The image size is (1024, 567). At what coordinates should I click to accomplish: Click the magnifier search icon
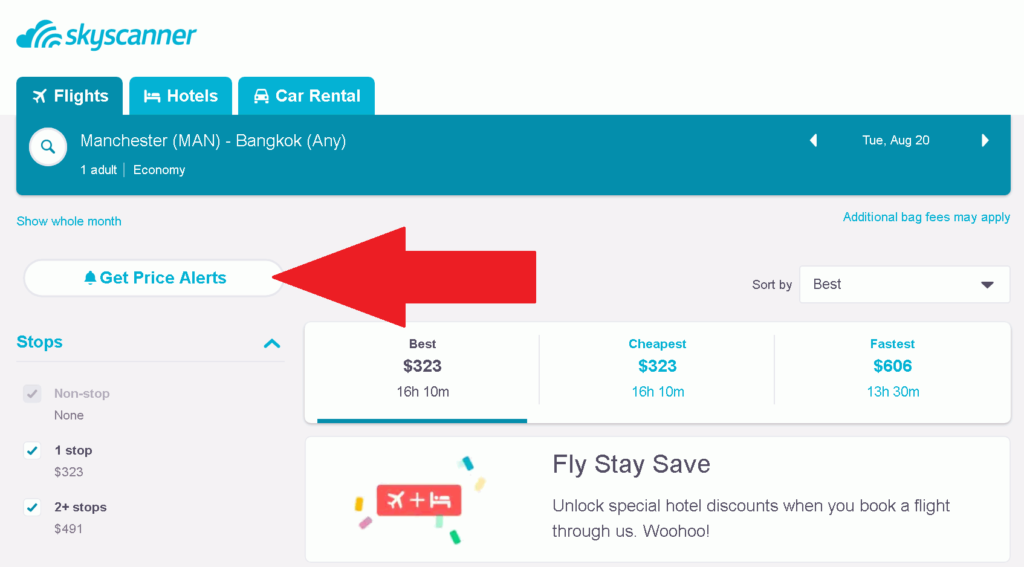point(46,147)
